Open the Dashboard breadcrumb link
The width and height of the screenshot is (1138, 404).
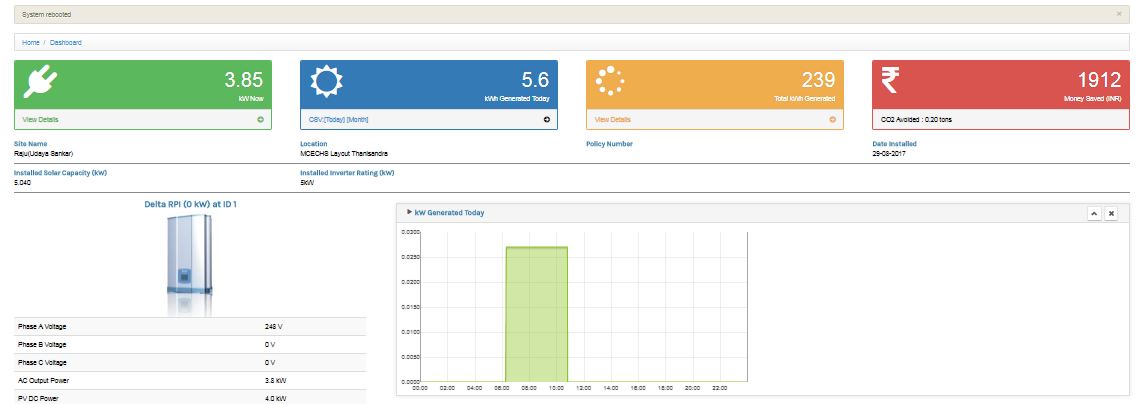click(65, 43)
